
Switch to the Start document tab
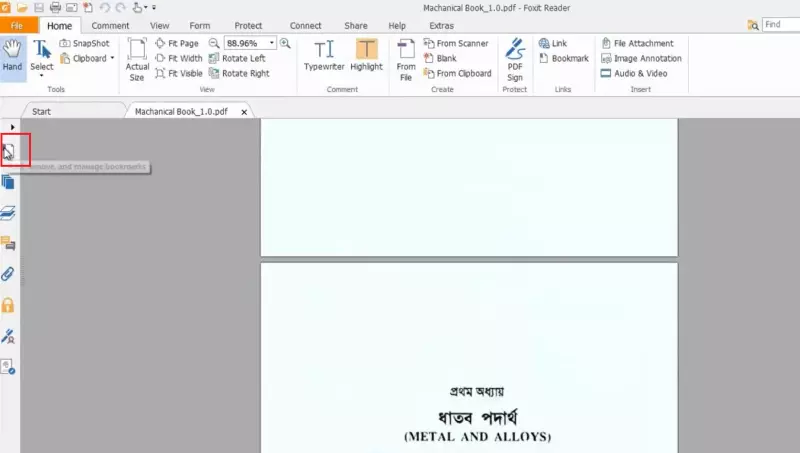pyautogui.click(x=41, y=111)
